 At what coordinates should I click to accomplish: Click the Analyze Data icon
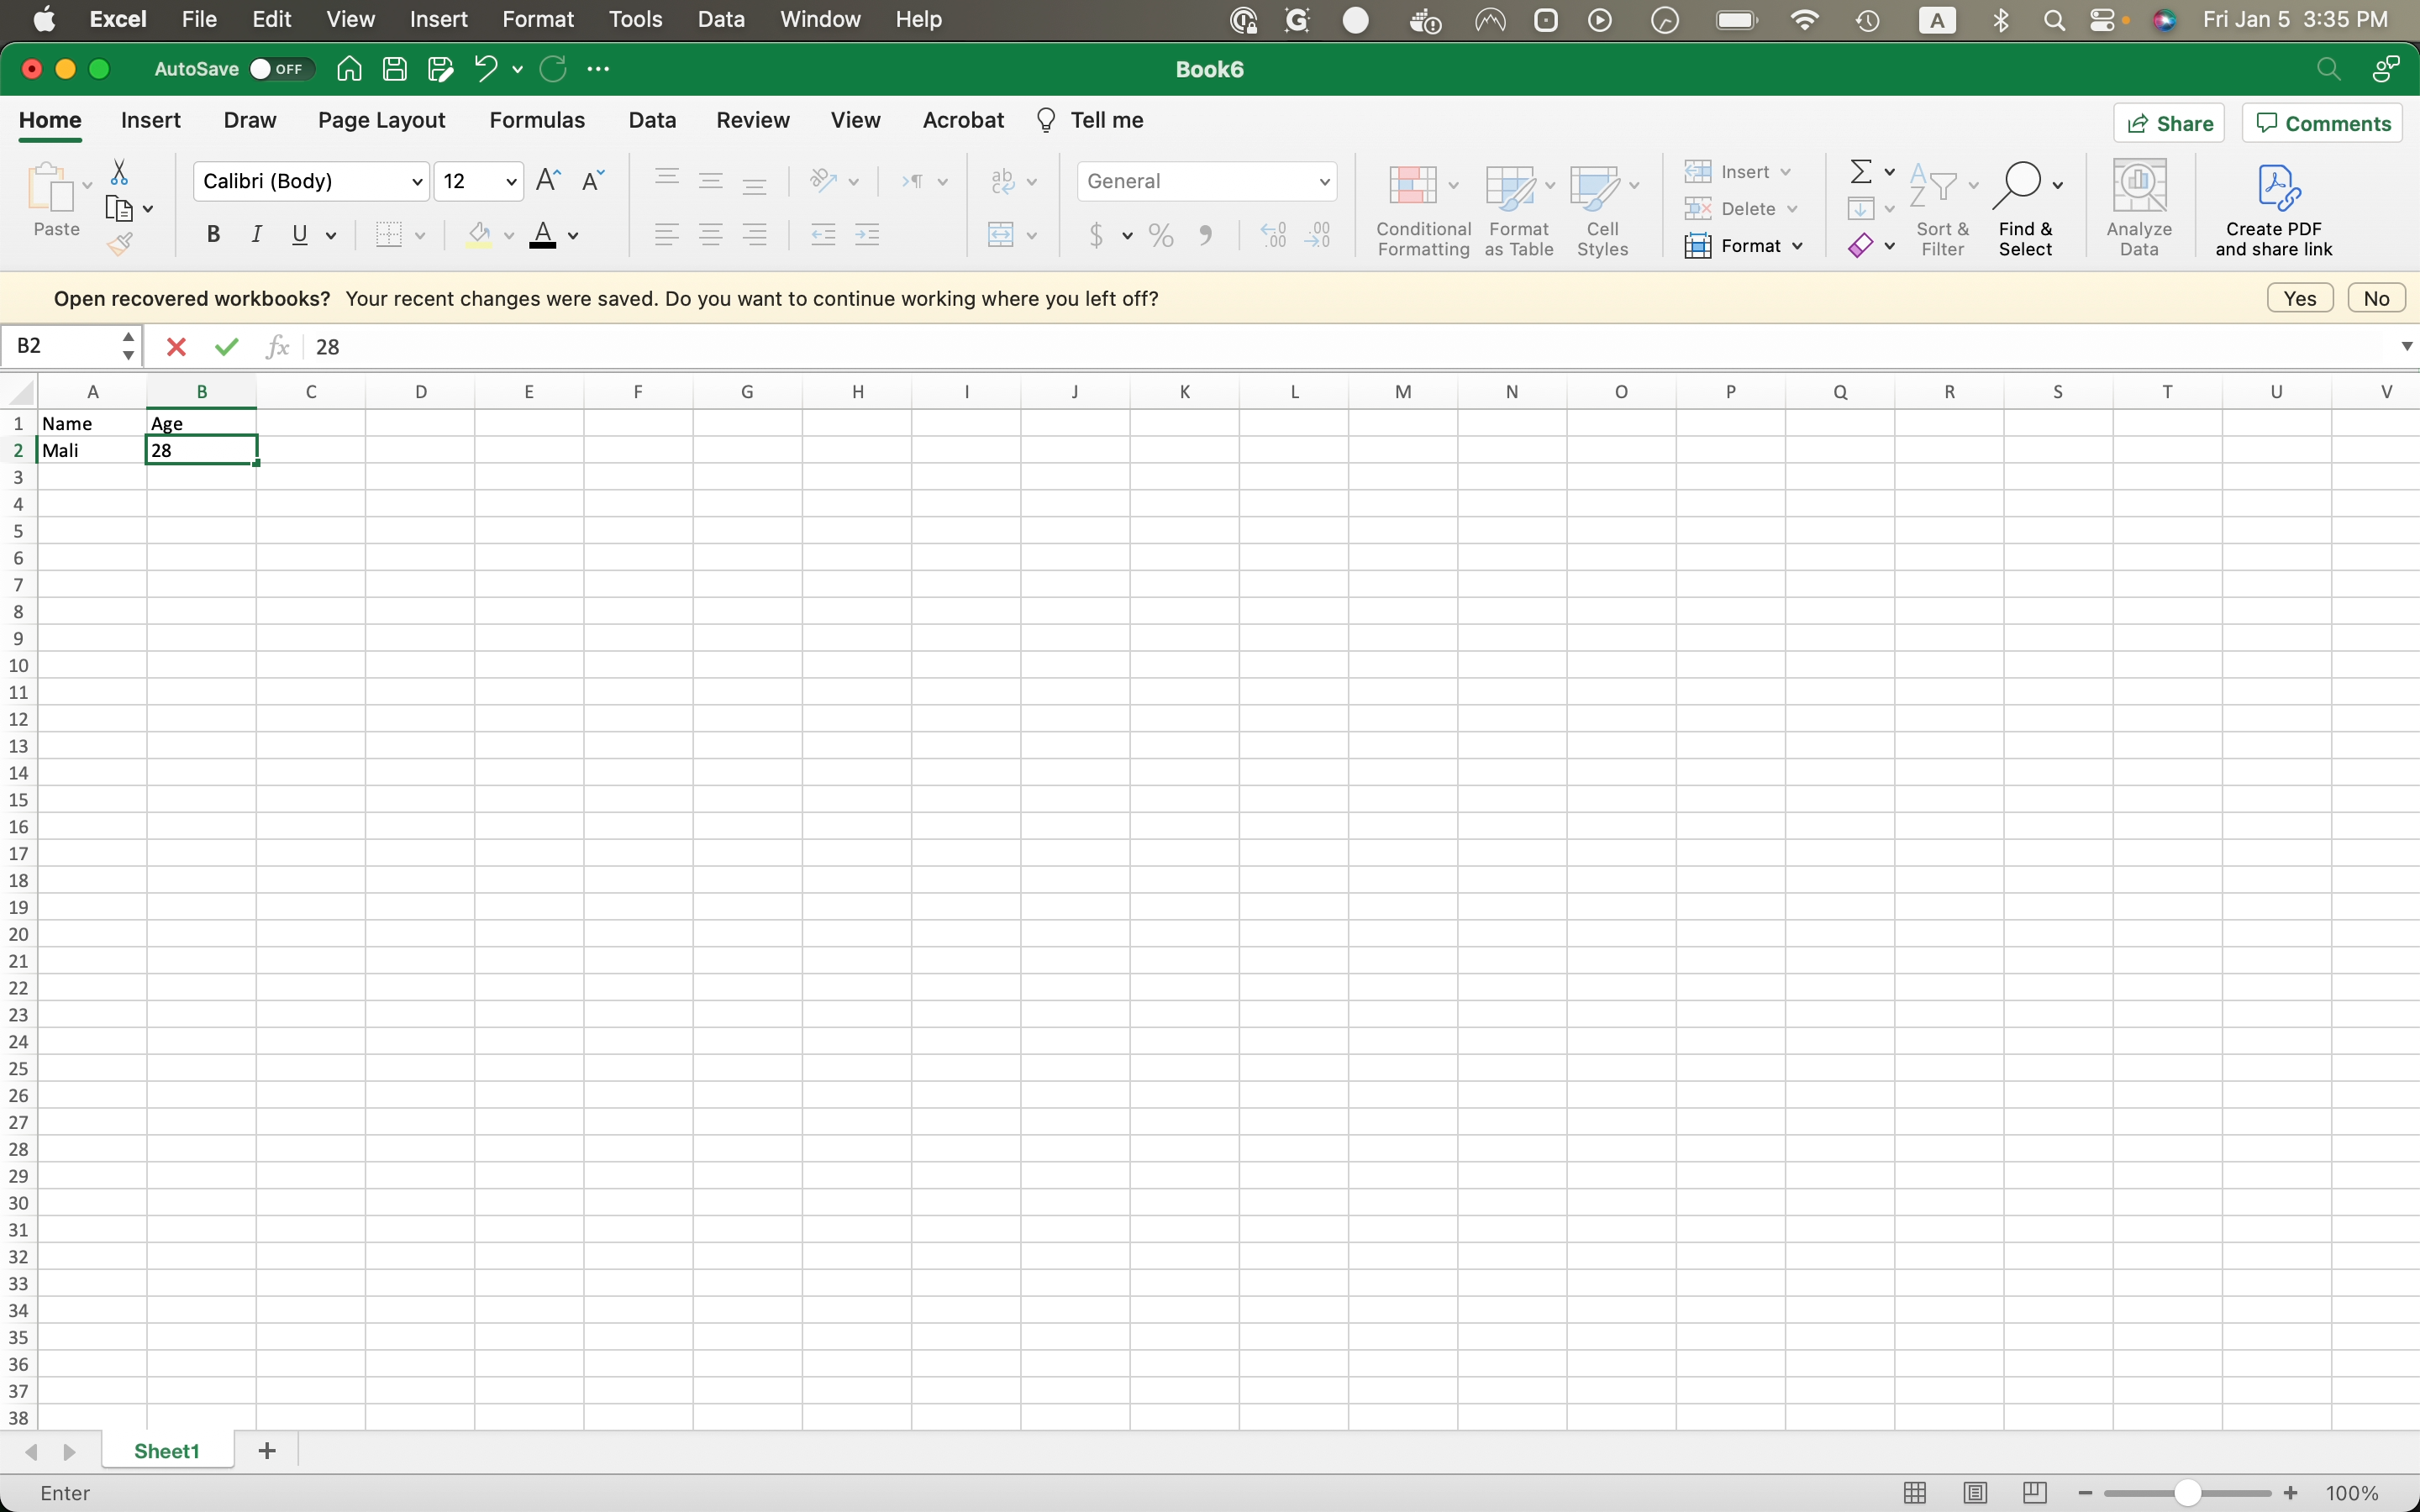pos(2138,209)
